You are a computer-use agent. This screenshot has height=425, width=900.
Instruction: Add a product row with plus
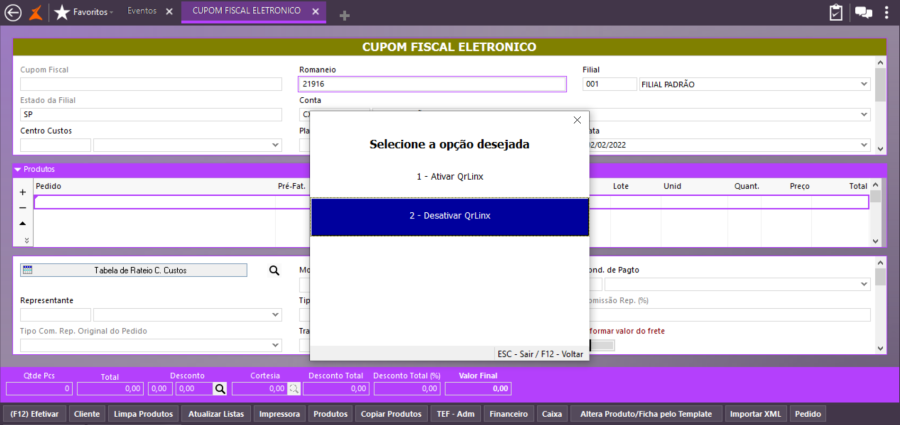tap(23, 192)
